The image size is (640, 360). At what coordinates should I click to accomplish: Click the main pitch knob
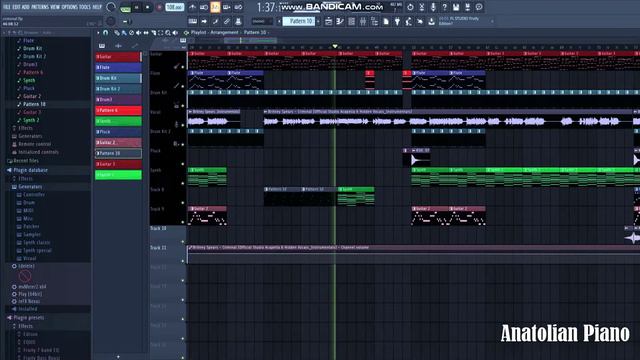(111, 21)
